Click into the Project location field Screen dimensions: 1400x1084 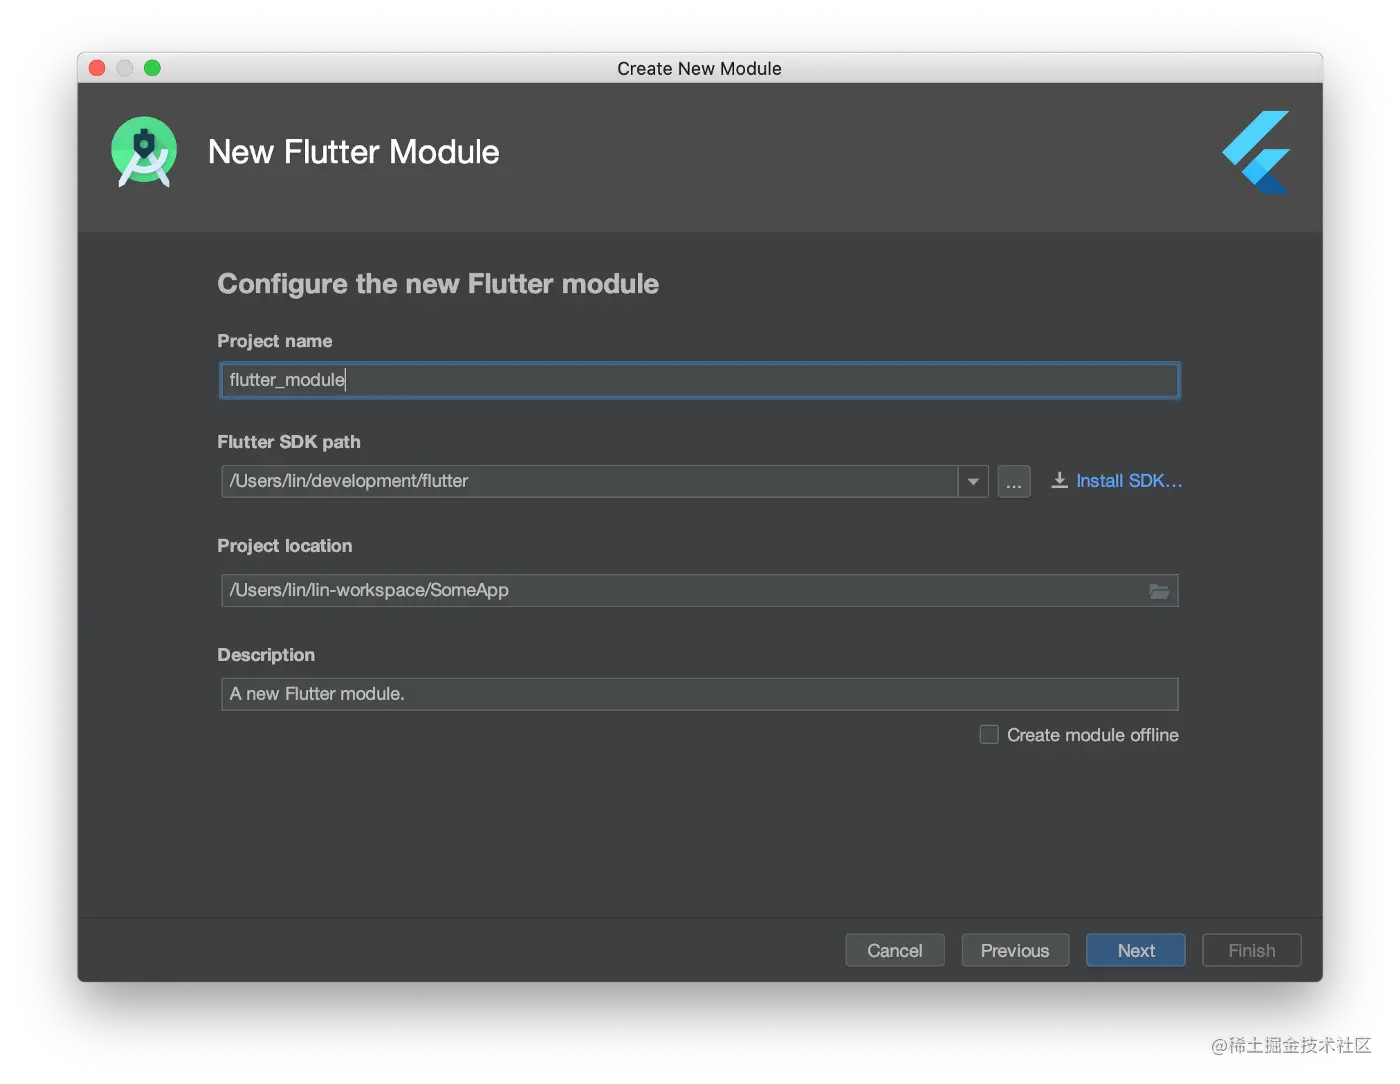coord(680,591)
